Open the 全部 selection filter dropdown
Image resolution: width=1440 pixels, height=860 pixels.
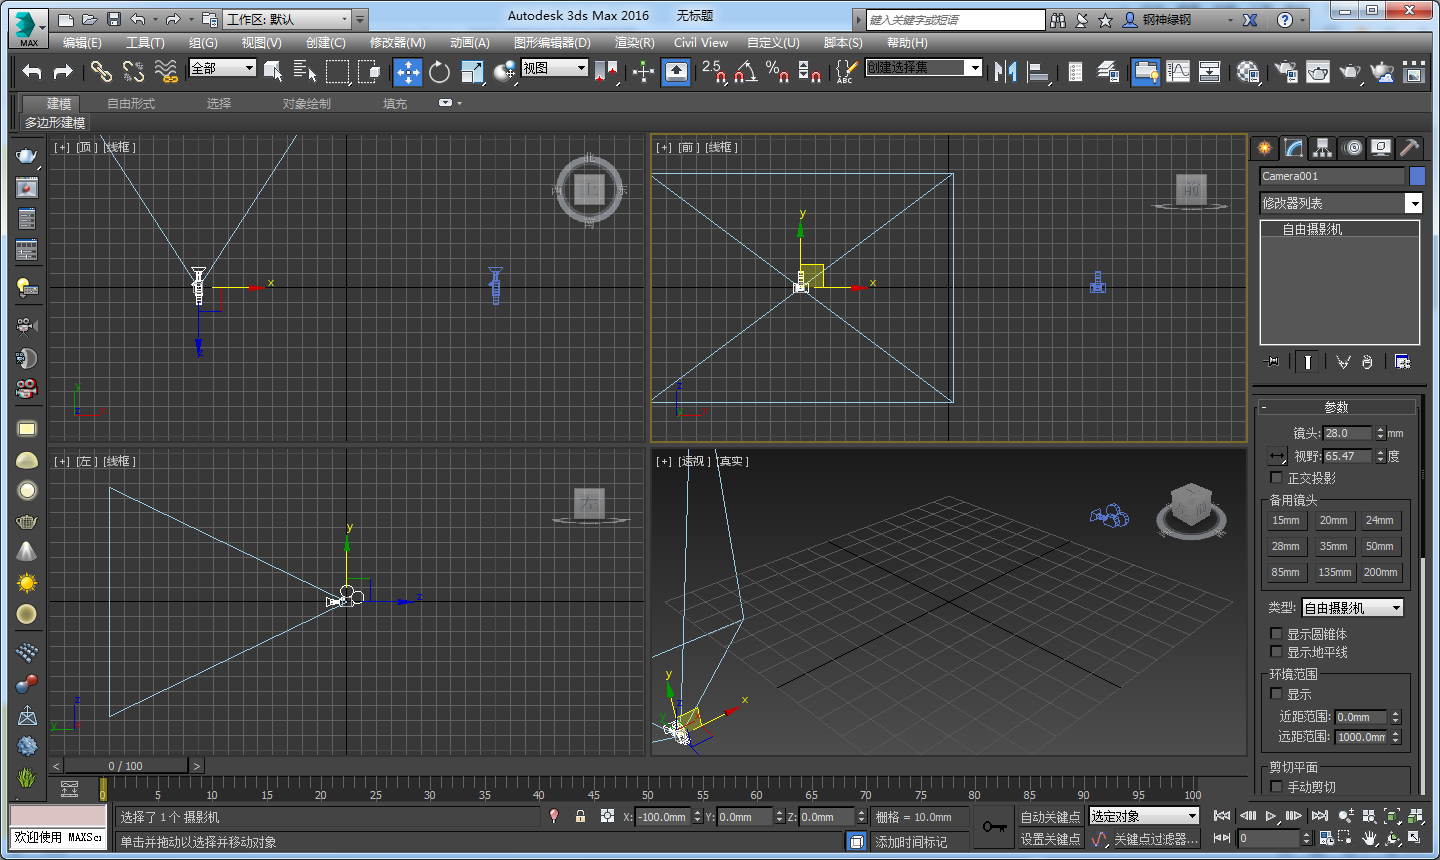coord(222,68)
